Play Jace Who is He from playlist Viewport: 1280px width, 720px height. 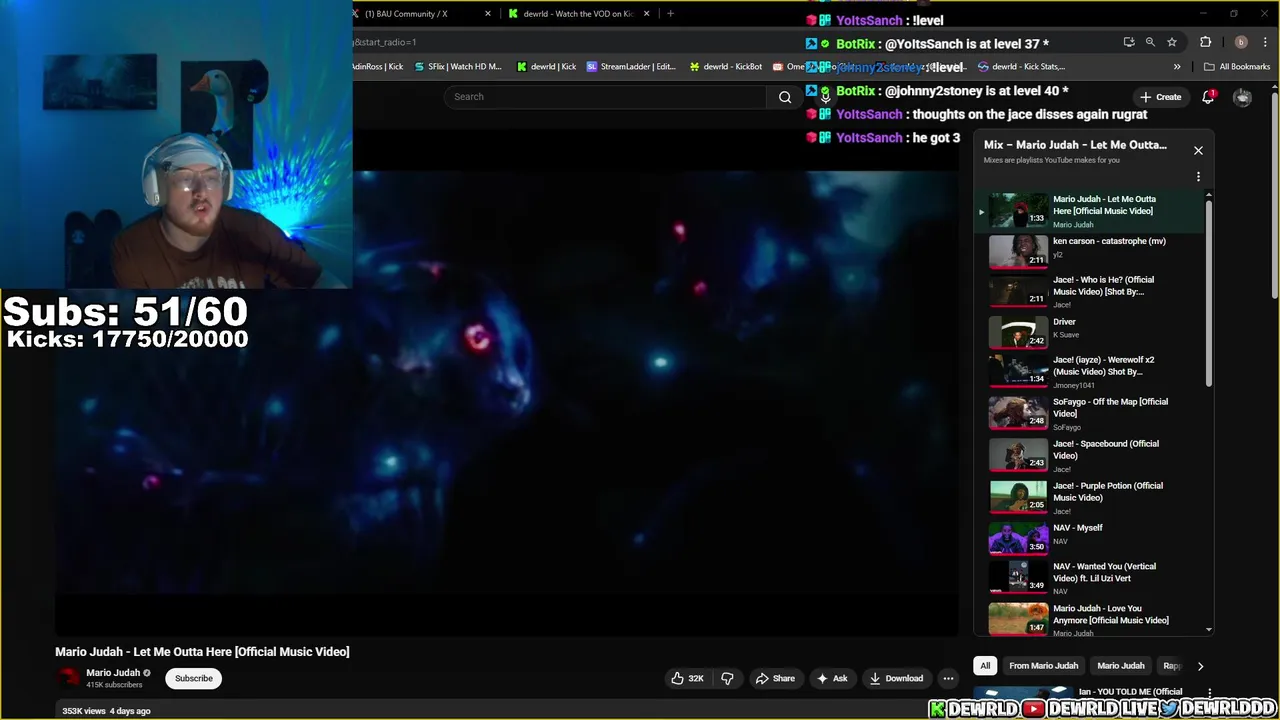point(1088,291)
